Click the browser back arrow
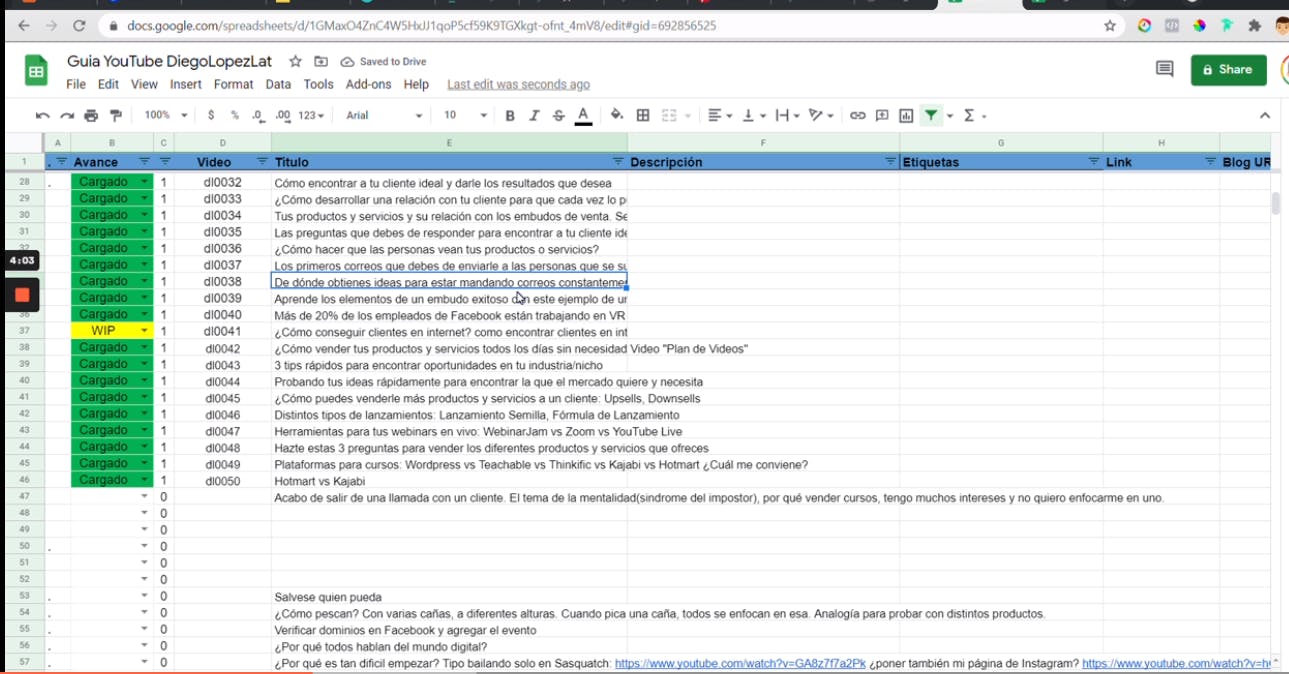The width and height of the screenshot is (1289, 674). [x=24, y=26]
